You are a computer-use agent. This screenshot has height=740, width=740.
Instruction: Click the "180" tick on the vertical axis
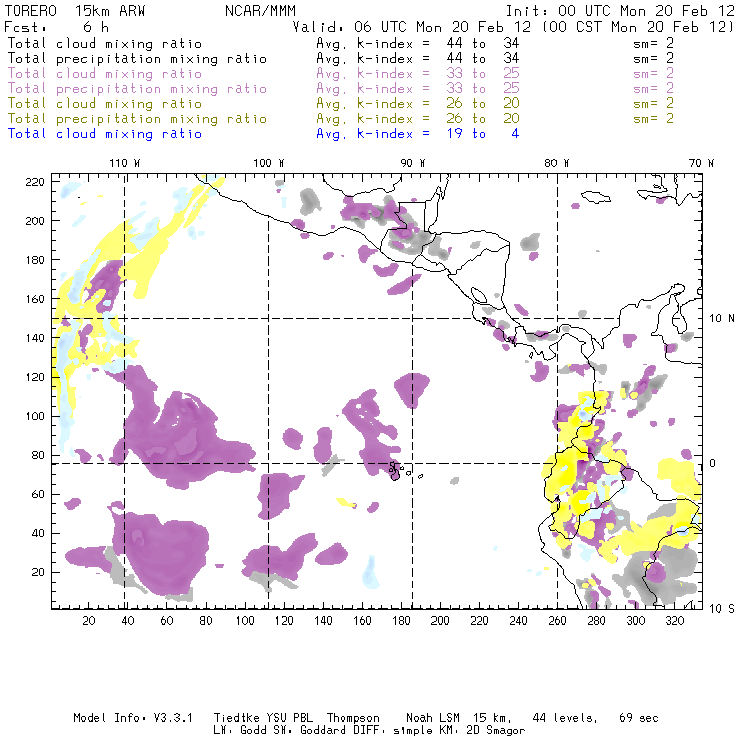tap(35, 260)
